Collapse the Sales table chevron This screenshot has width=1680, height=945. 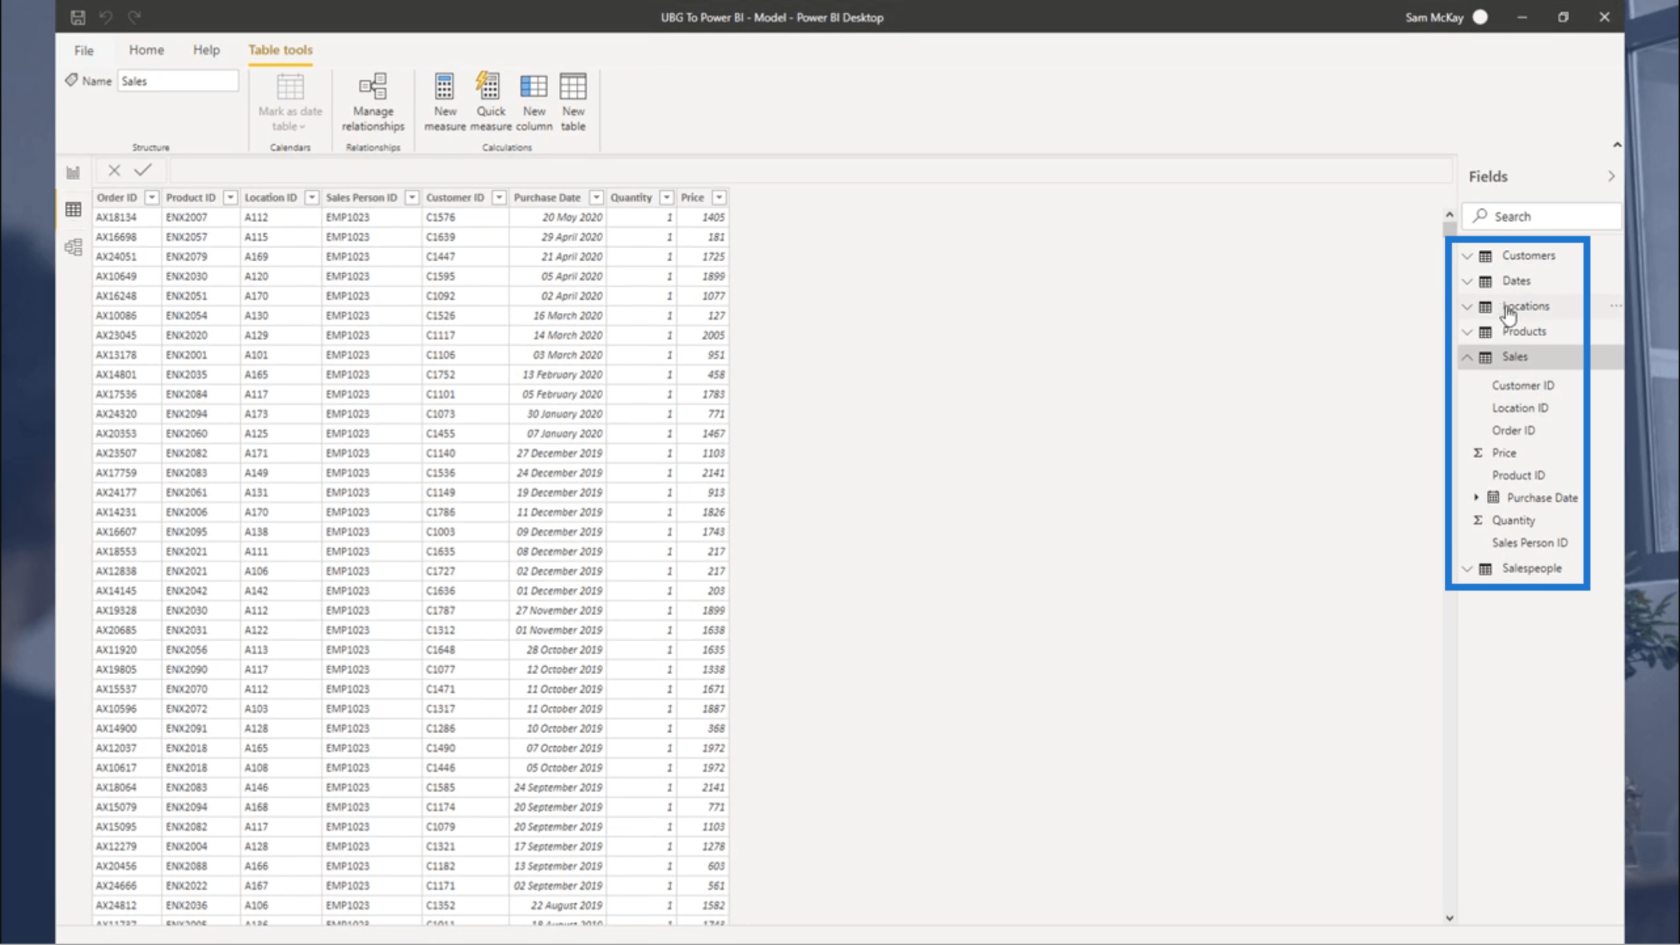point(1467,357)
